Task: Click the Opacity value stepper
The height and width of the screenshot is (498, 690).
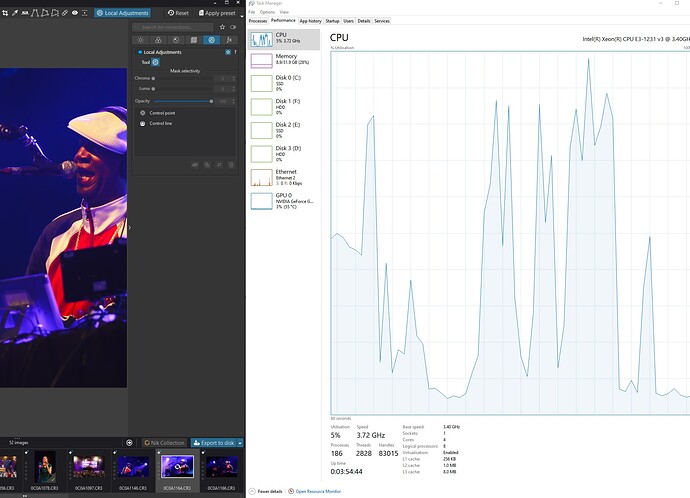Action: pos(233,101)
